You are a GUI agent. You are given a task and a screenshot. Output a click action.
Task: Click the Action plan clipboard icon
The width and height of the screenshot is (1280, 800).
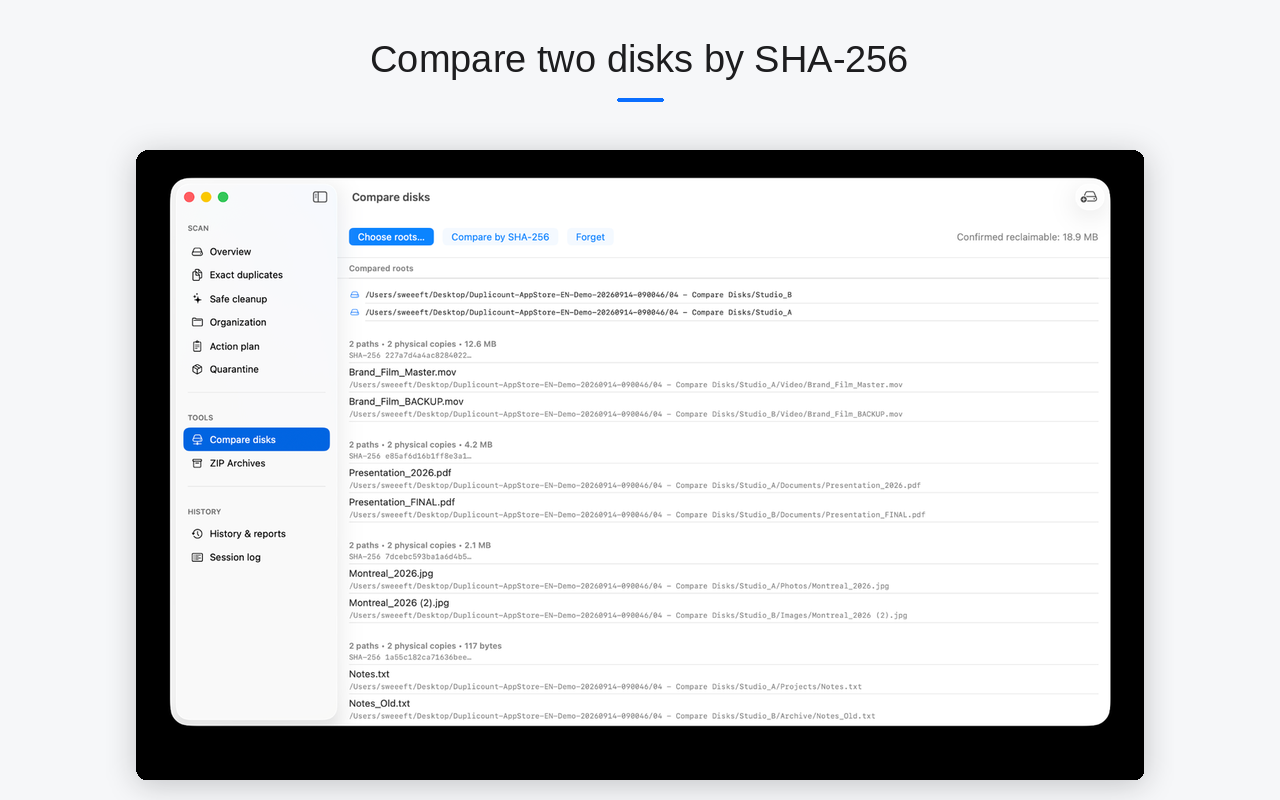click(197, 346)
